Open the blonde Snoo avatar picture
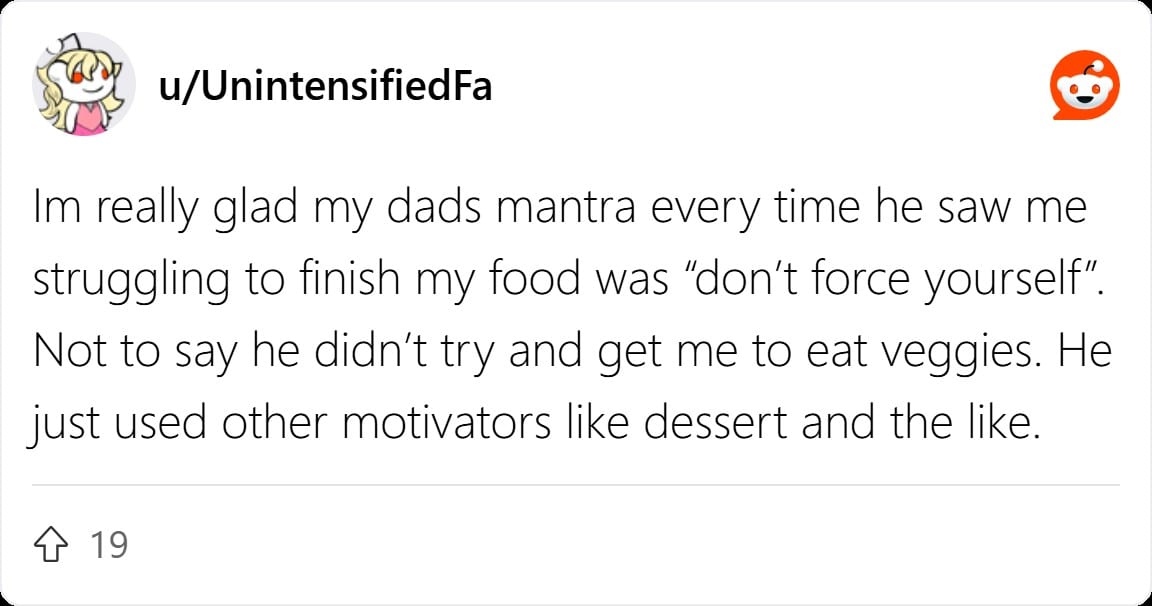The image size is (1152, 606). [83, 84]
